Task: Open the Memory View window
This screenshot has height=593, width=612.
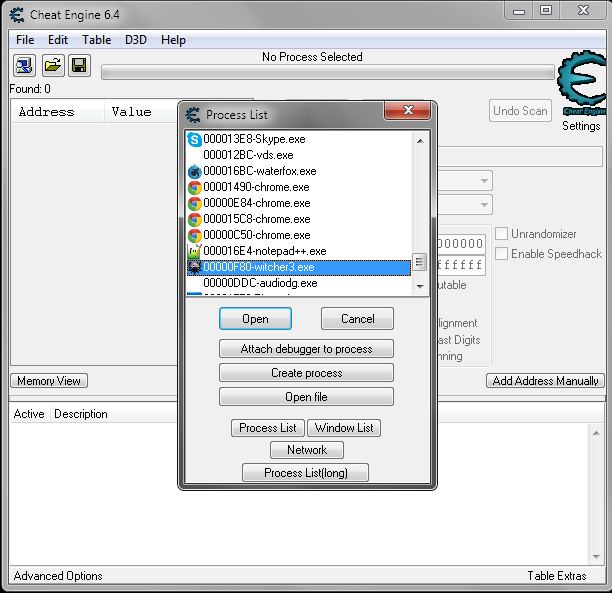Action: pos(49,381)
